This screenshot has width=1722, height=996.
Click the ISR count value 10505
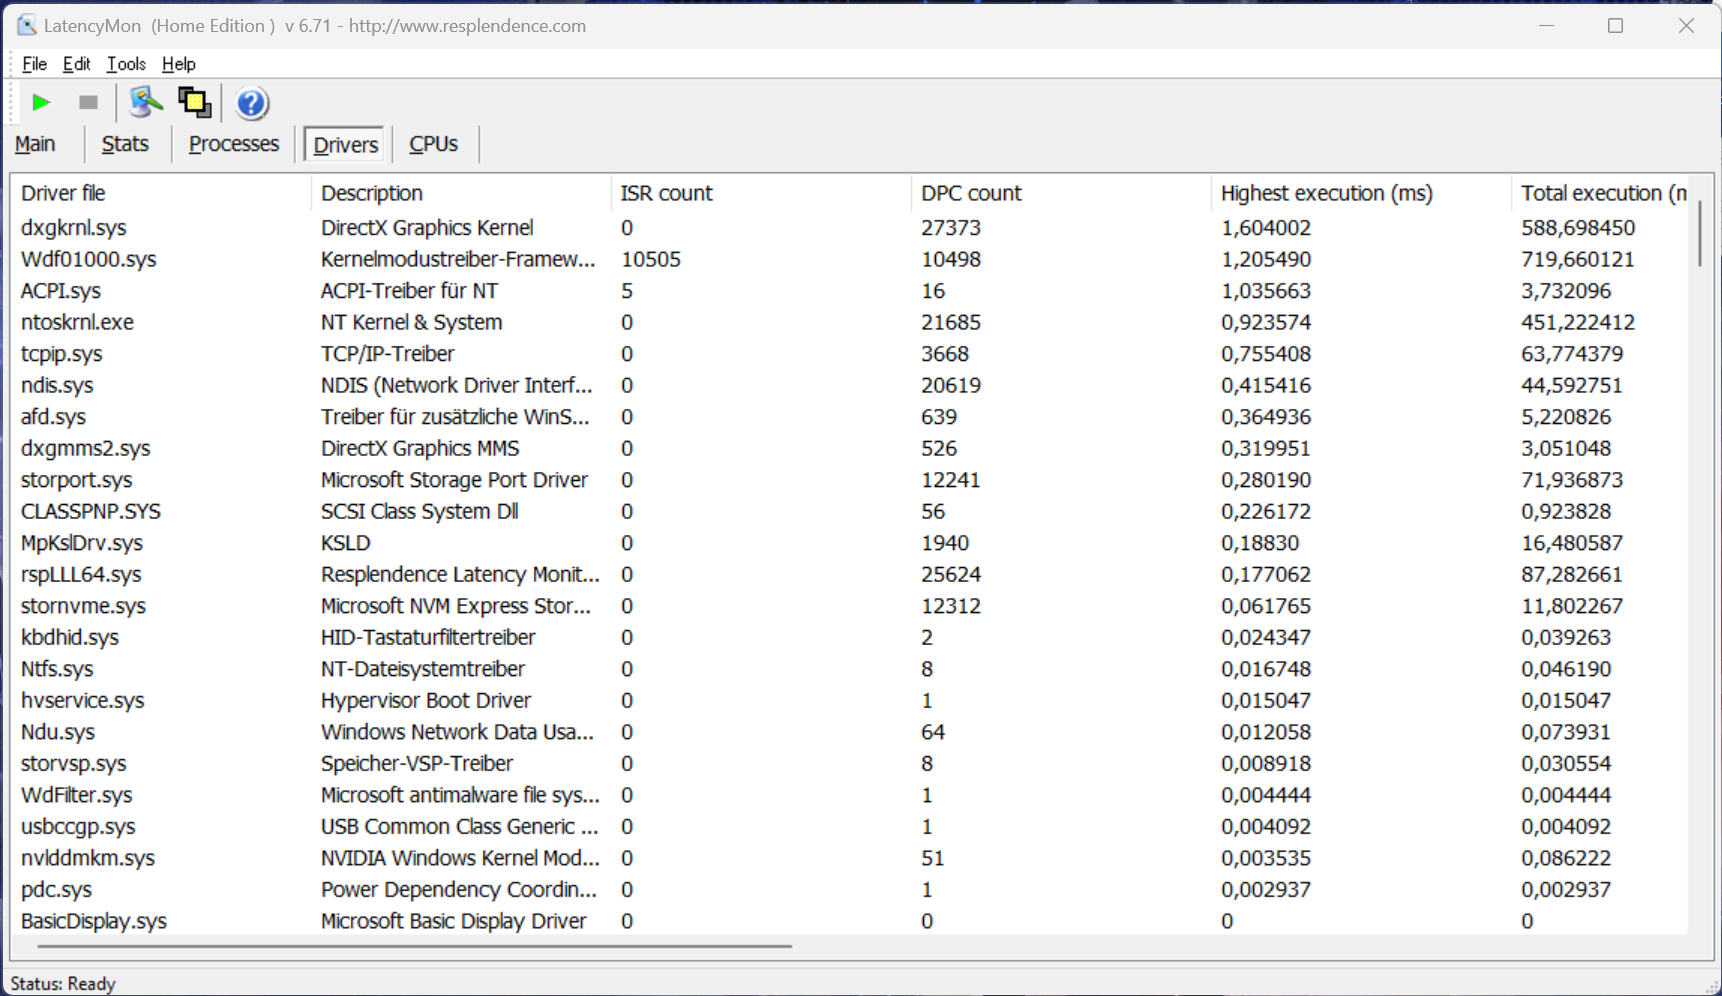[651, 259]
